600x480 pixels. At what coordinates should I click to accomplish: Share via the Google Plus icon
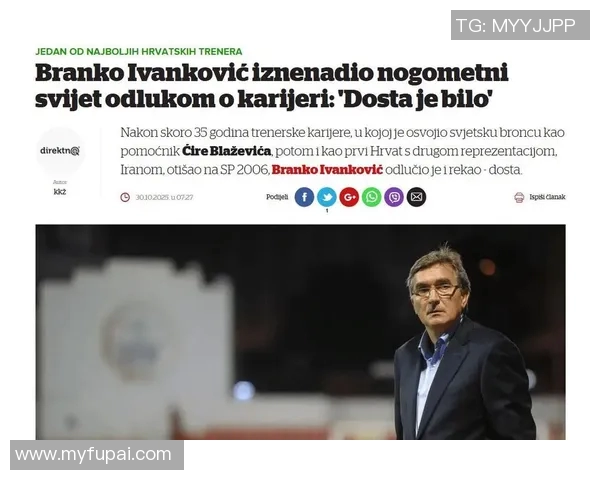(x=349, y=197)
